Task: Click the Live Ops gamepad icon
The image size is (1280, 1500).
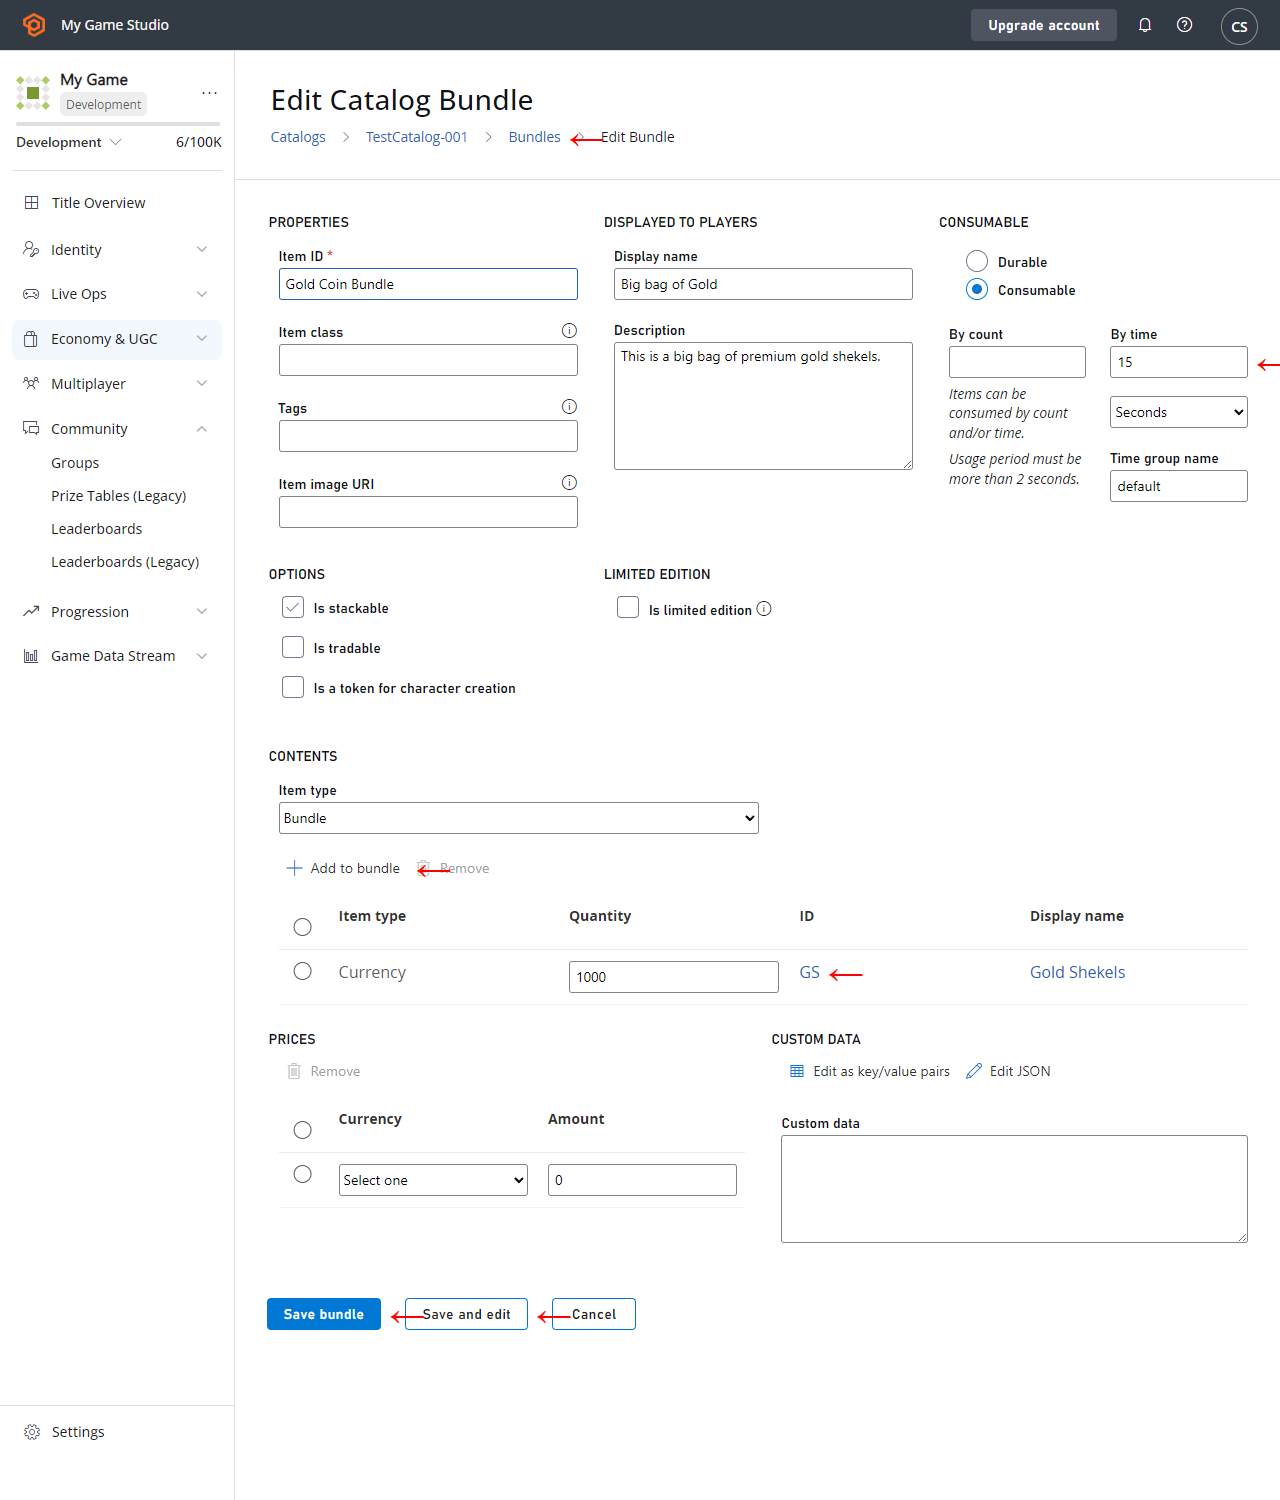Action: pos(31,294)
